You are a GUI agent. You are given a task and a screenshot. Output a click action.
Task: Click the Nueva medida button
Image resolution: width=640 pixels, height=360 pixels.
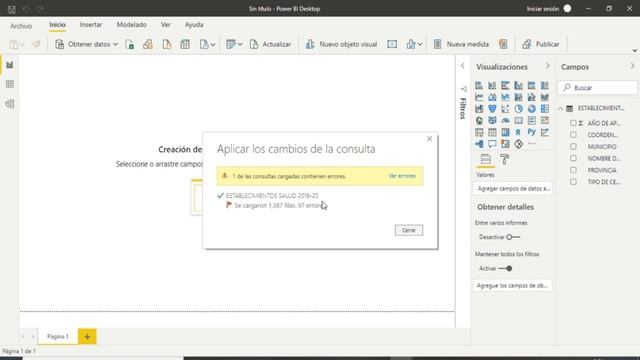click(461, 44)
